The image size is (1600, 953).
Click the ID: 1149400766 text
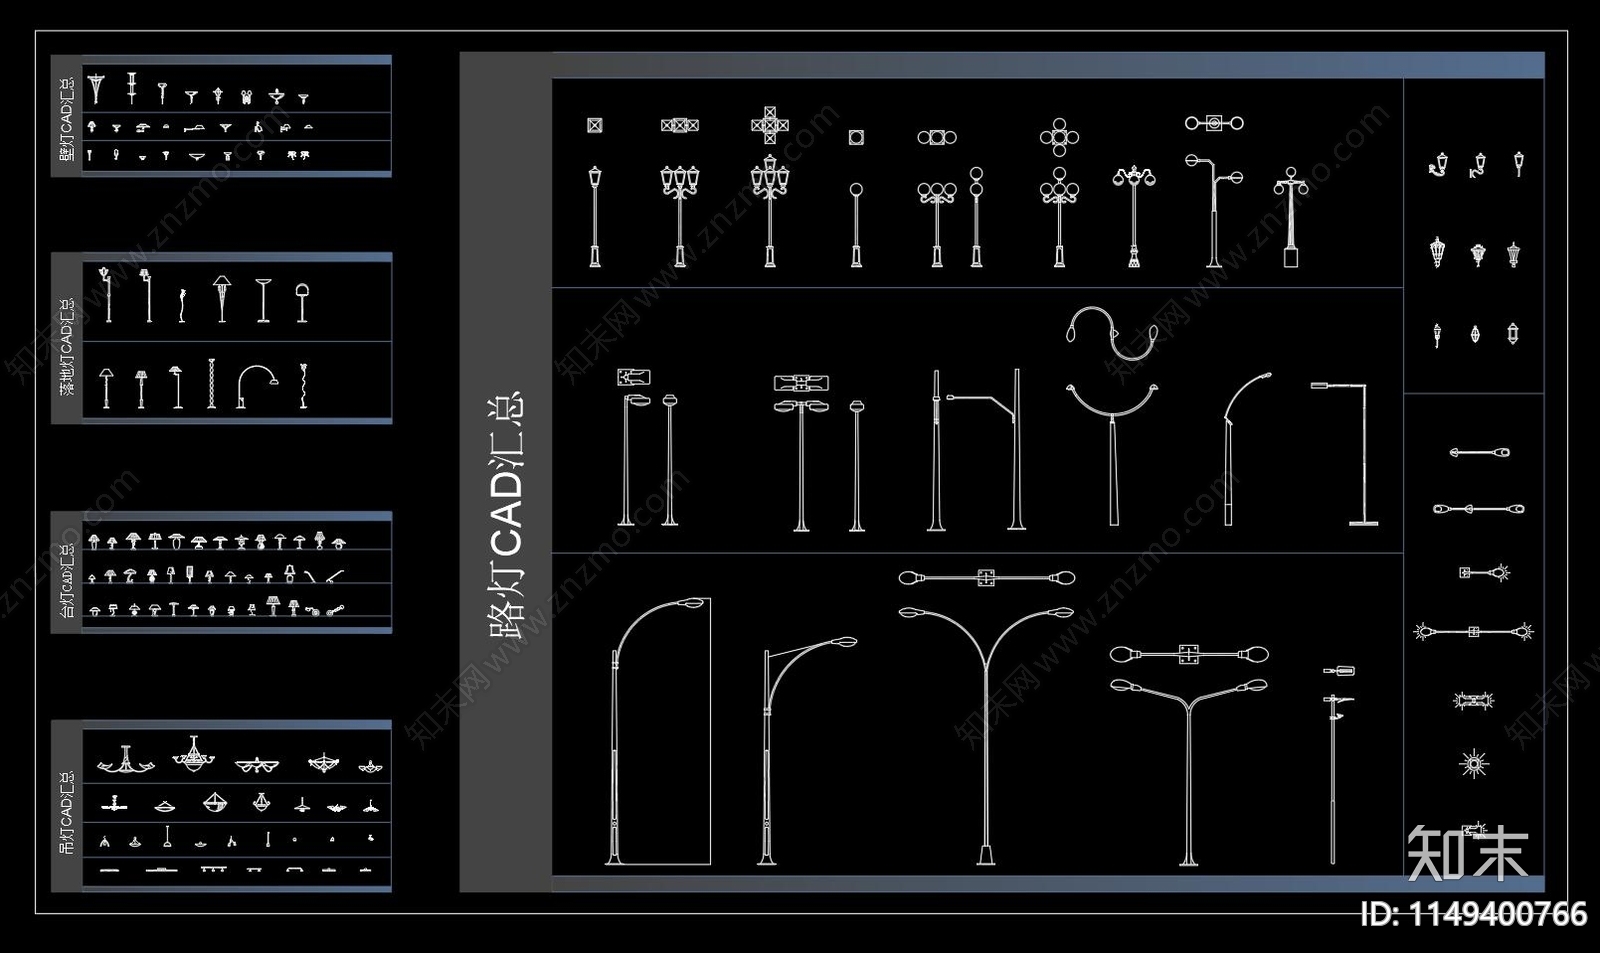tap(1473, 914)
